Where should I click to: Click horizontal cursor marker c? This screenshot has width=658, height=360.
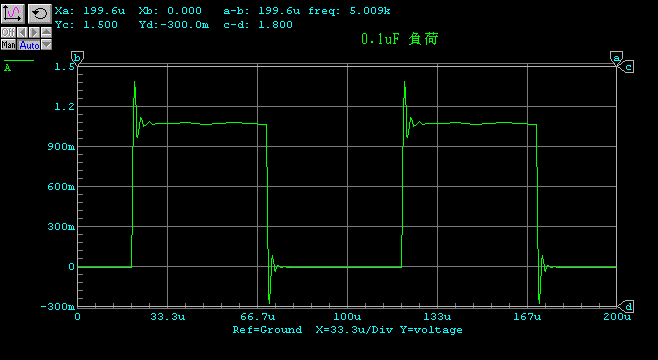click(627, 67)
